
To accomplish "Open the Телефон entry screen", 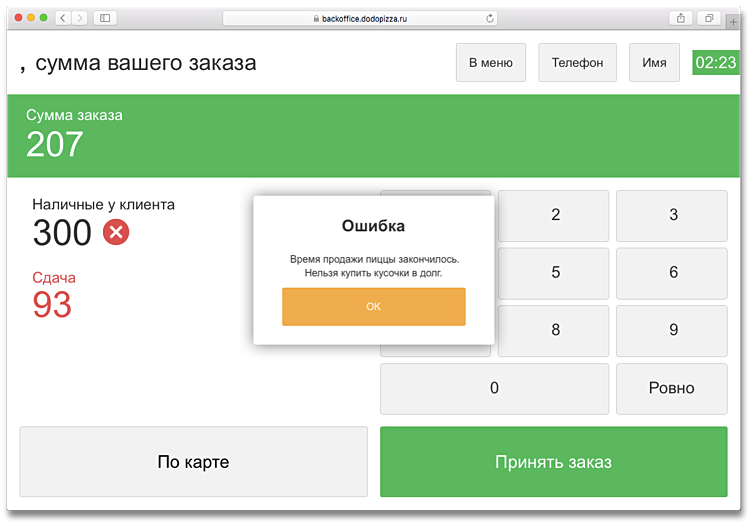I will tap(577, 63).
